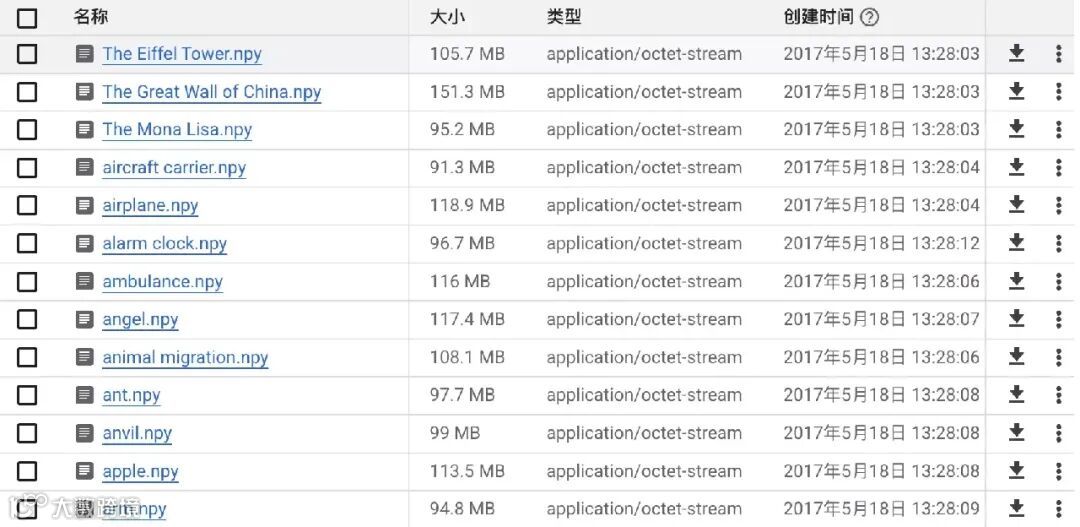Click the 大小 column header
The height and width of the screenshot is (527, 1080).
pyautogui.click(x=447, y=17)
